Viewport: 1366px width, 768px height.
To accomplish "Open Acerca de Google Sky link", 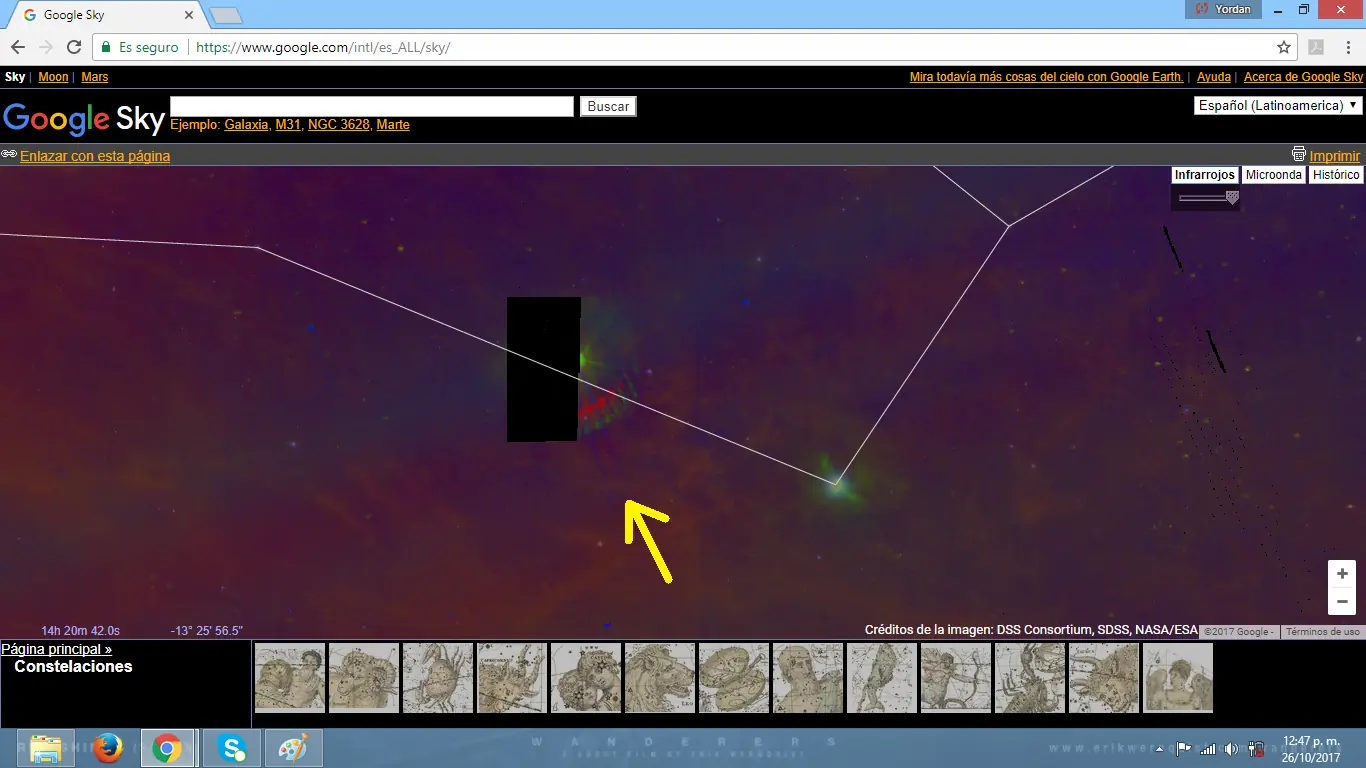I will [1303, 77].
